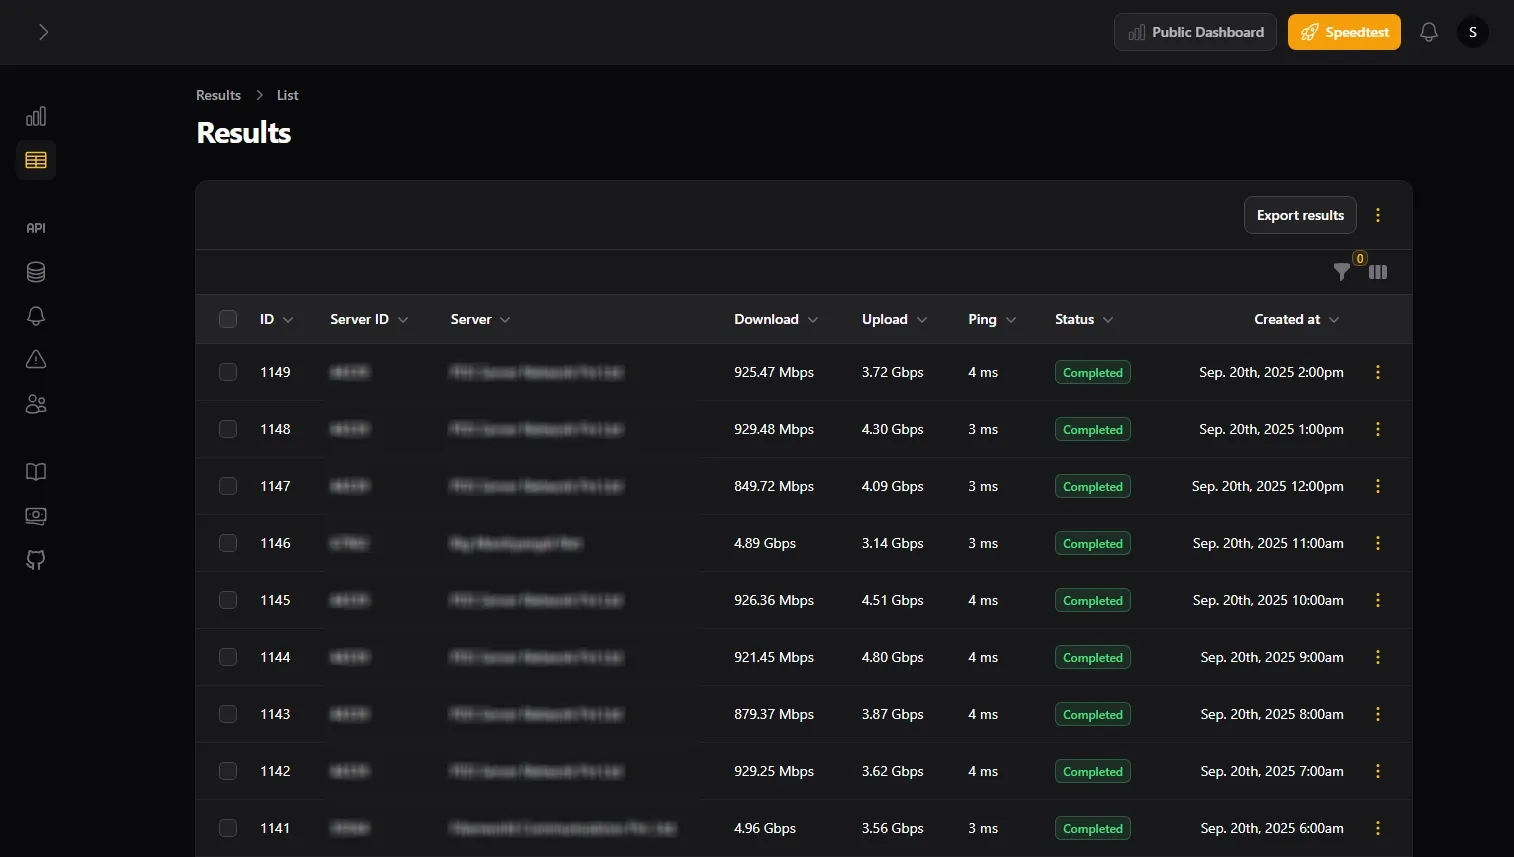Image resolution: width=1514 pixels, height=857 pixels.
Task: Open the dashboard bar-chart icon in sidebar
Action: pos(36,116)
